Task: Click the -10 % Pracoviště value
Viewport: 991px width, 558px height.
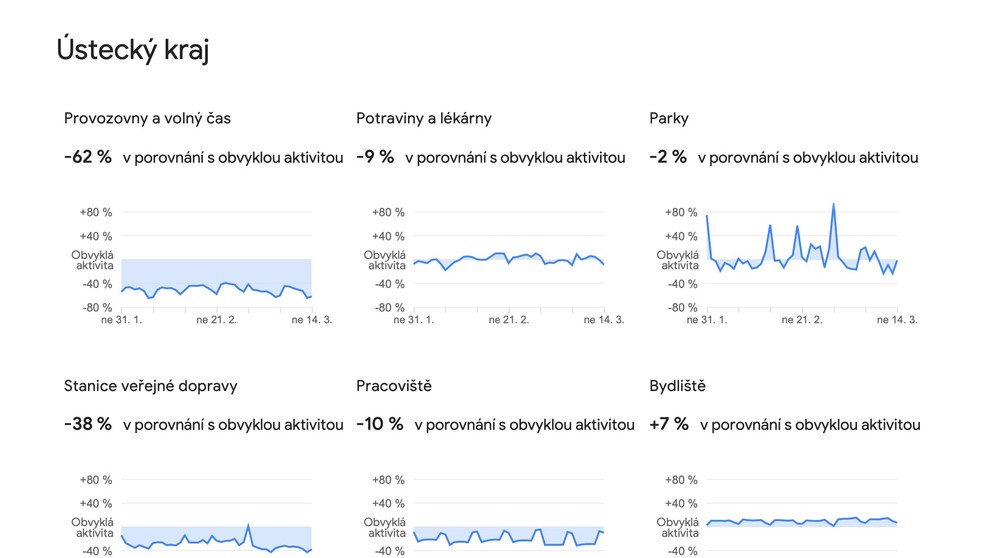Action: click(x=380, y=424)
